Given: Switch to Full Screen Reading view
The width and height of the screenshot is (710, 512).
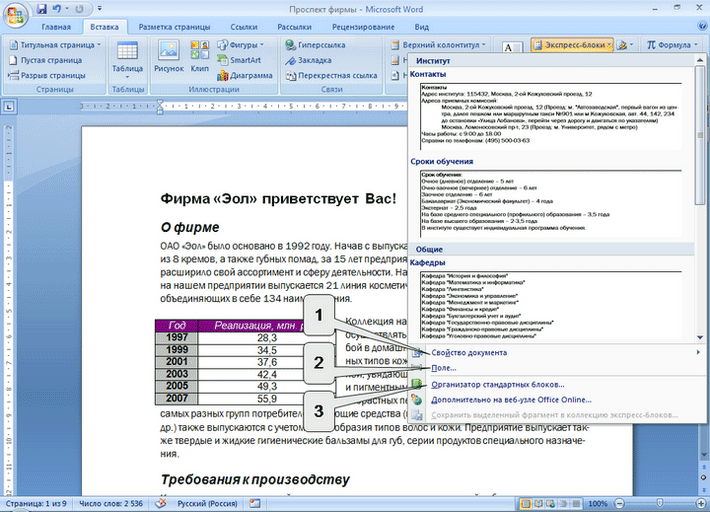Looking at the screenshot, I should (x=538, y=503).
